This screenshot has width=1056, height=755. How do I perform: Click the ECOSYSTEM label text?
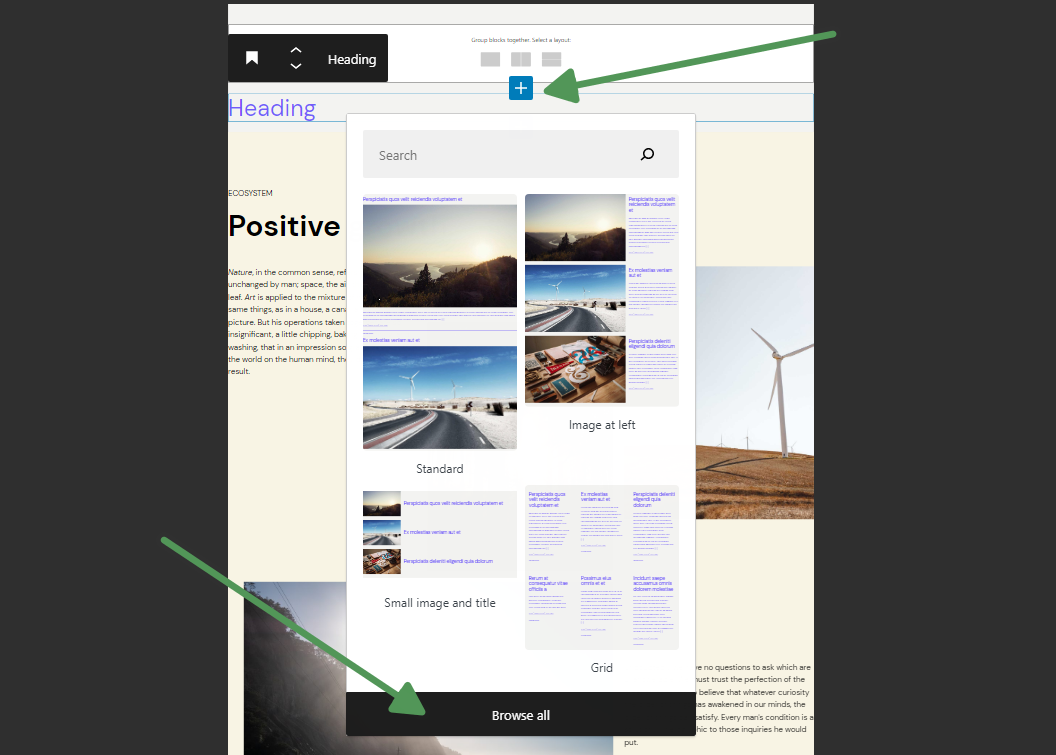(x=251, y=193)
